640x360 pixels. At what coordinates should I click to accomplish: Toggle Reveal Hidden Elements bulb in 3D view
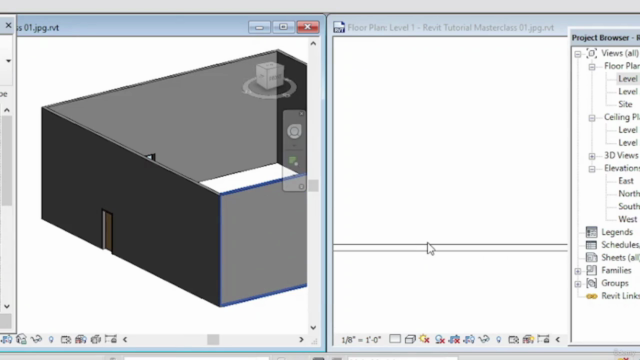[51, 340]
